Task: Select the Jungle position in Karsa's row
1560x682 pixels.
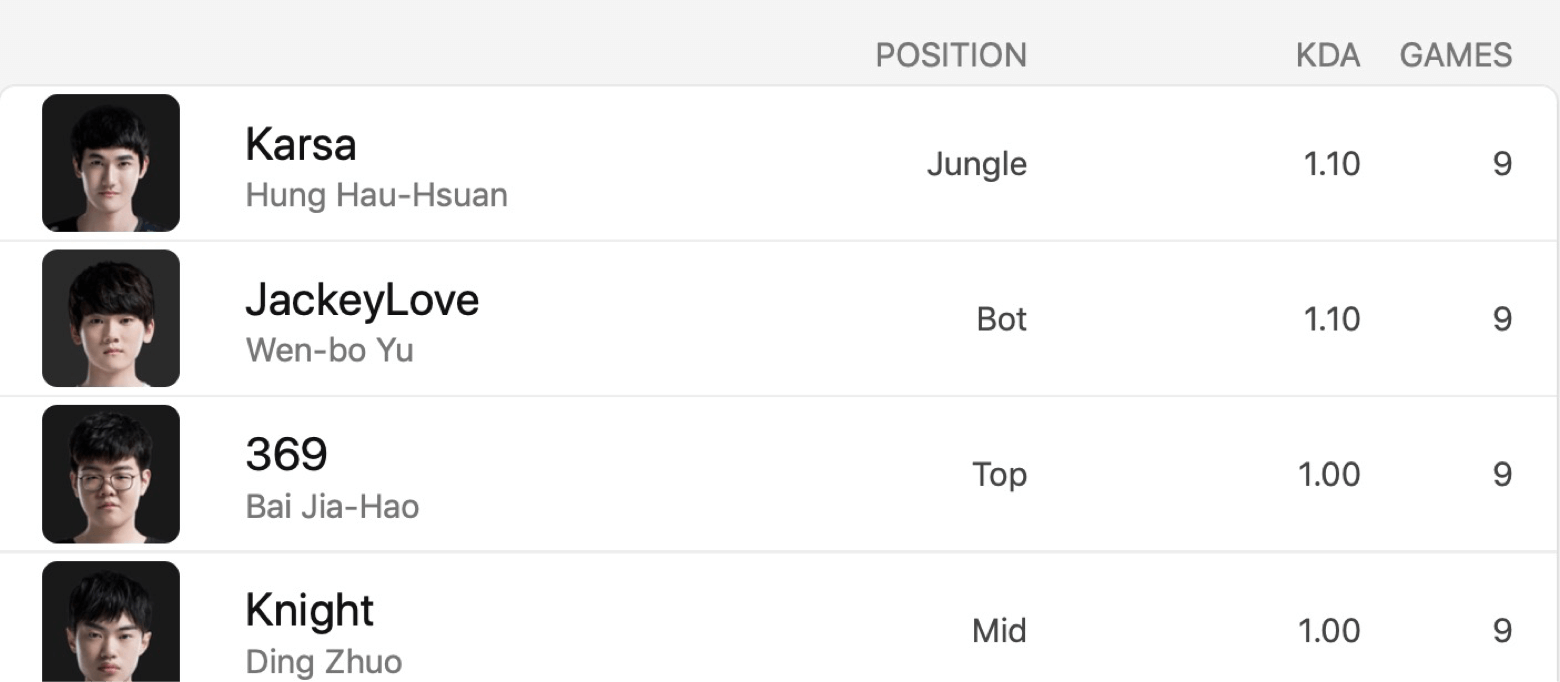Action: 977,164
